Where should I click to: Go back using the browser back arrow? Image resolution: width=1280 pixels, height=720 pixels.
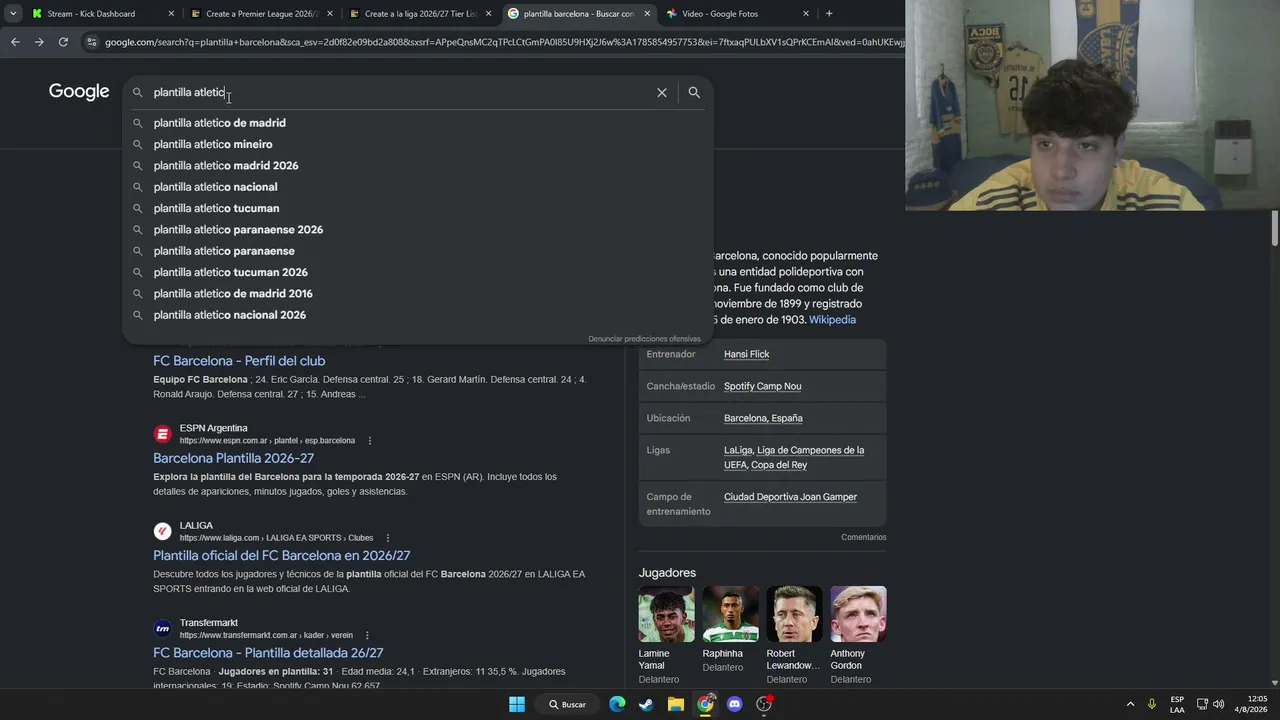[15, 42]
